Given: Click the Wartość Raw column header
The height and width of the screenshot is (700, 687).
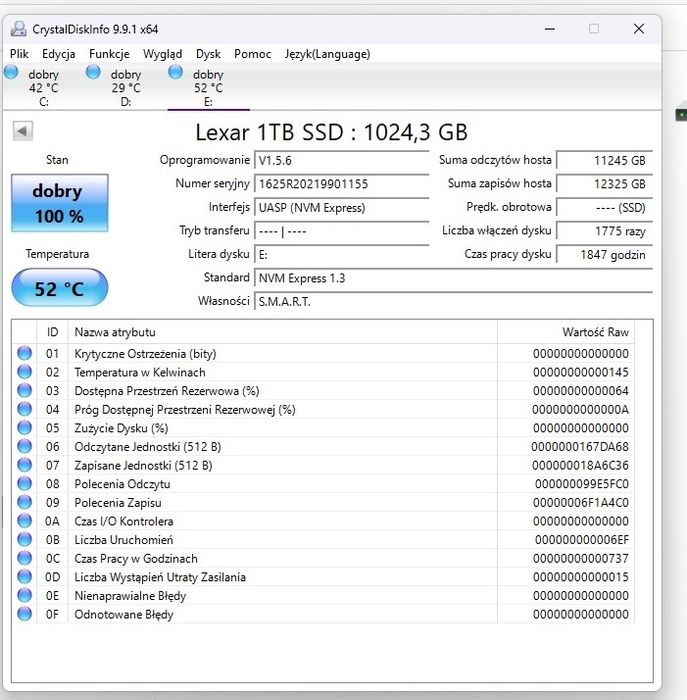Looking at the screenshot, I should pos(566,332).
